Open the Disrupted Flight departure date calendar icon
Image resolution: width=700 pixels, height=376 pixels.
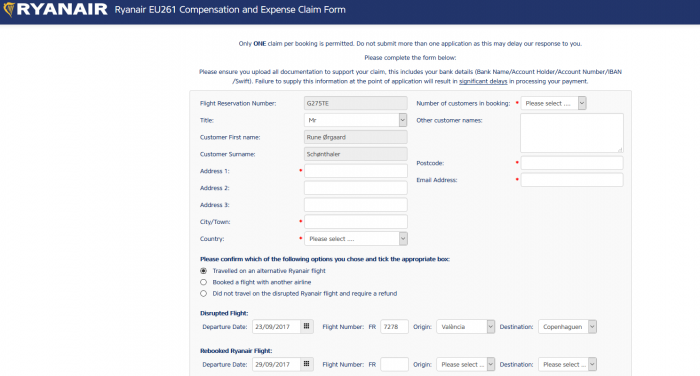306,326
